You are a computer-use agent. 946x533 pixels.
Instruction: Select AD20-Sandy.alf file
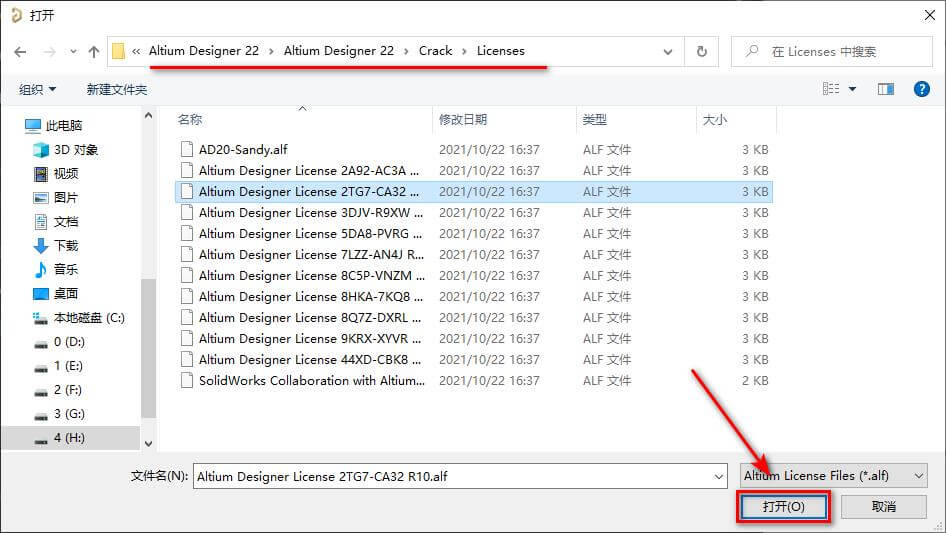243,150
